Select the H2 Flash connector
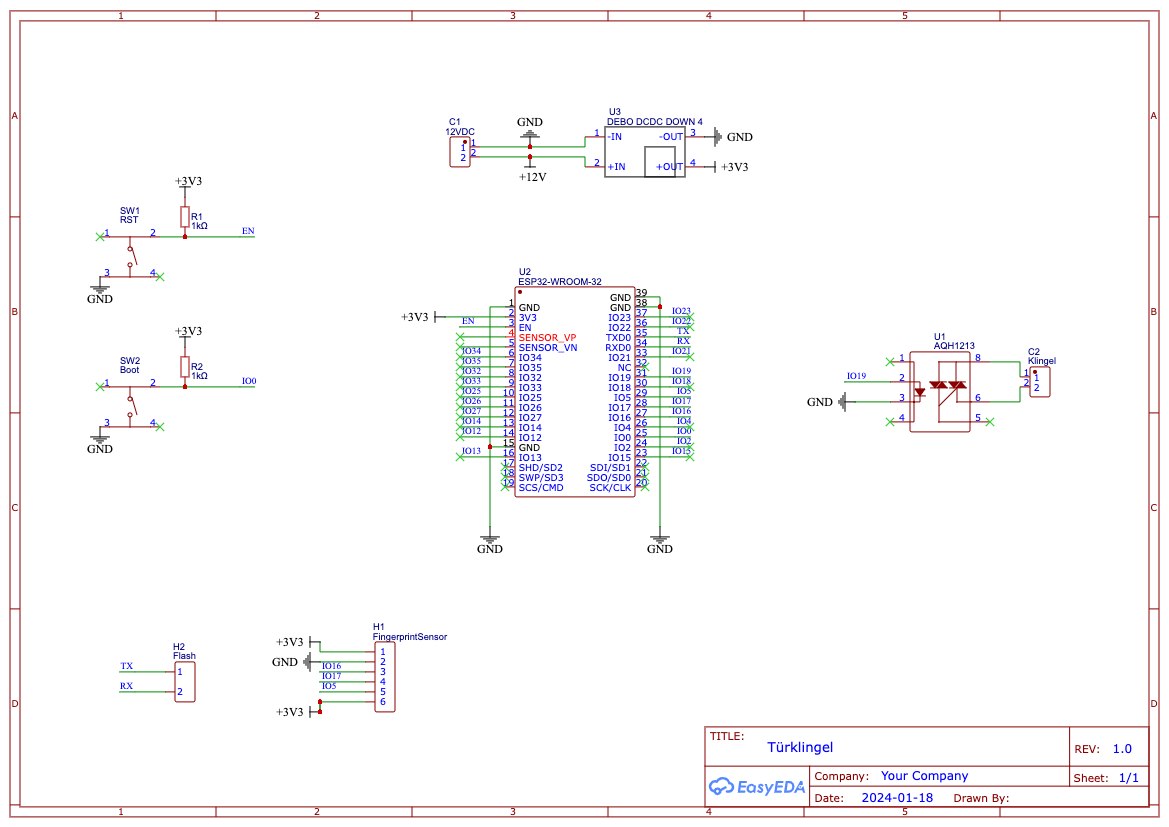 pyautogui.click(x=185, y=682)
